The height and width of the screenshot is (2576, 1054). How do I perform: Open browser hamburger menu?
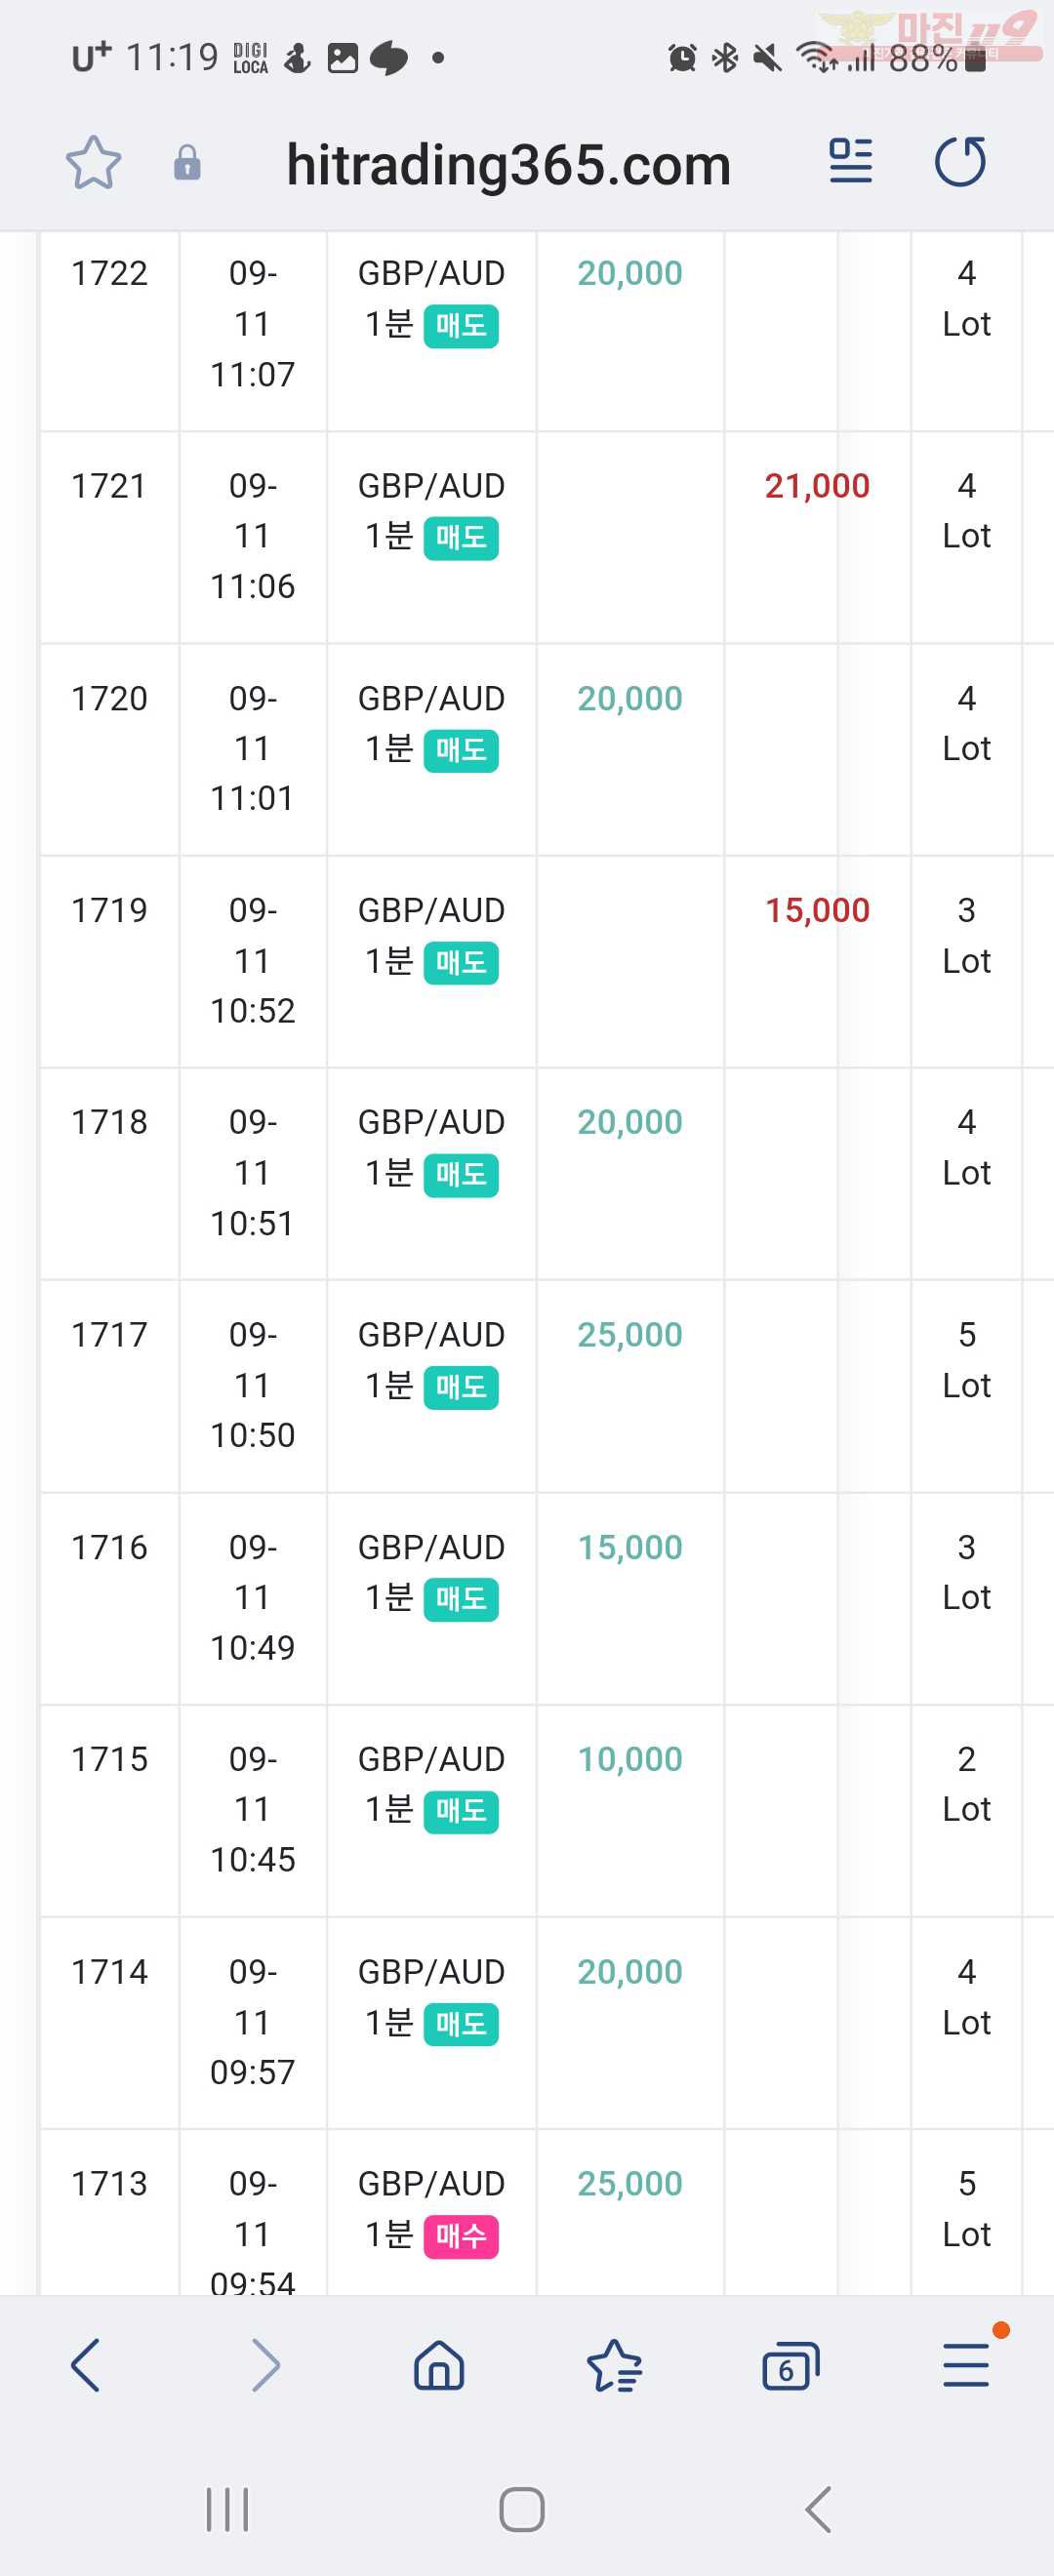(966, 2366)
